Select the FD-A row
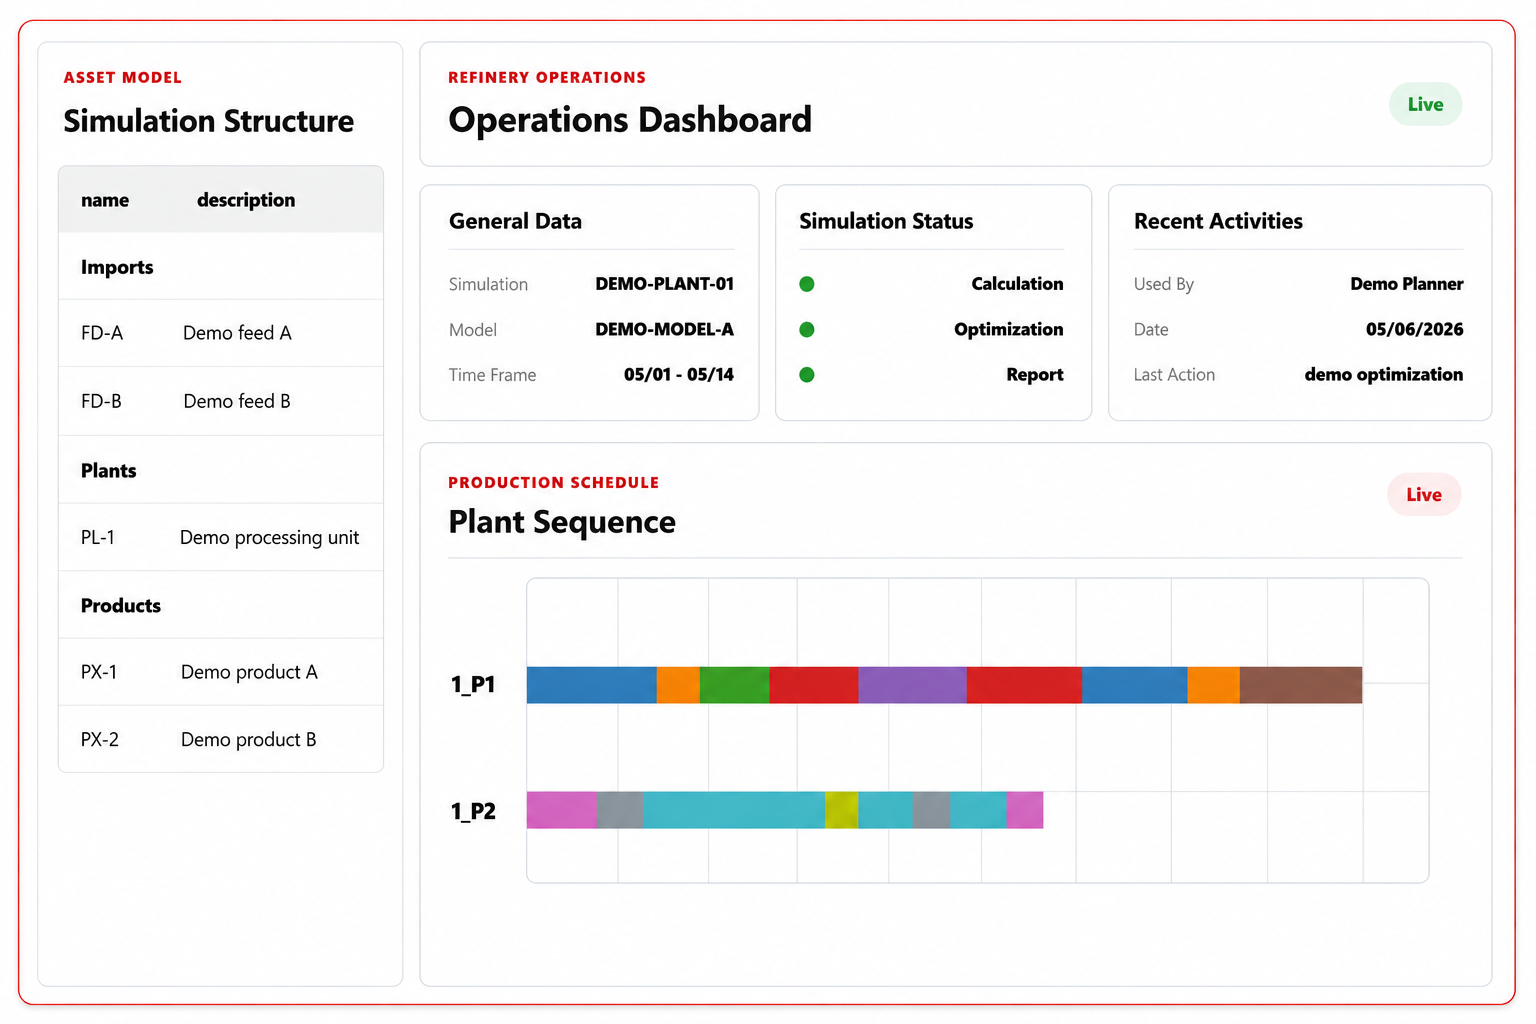 pos(221,333)
